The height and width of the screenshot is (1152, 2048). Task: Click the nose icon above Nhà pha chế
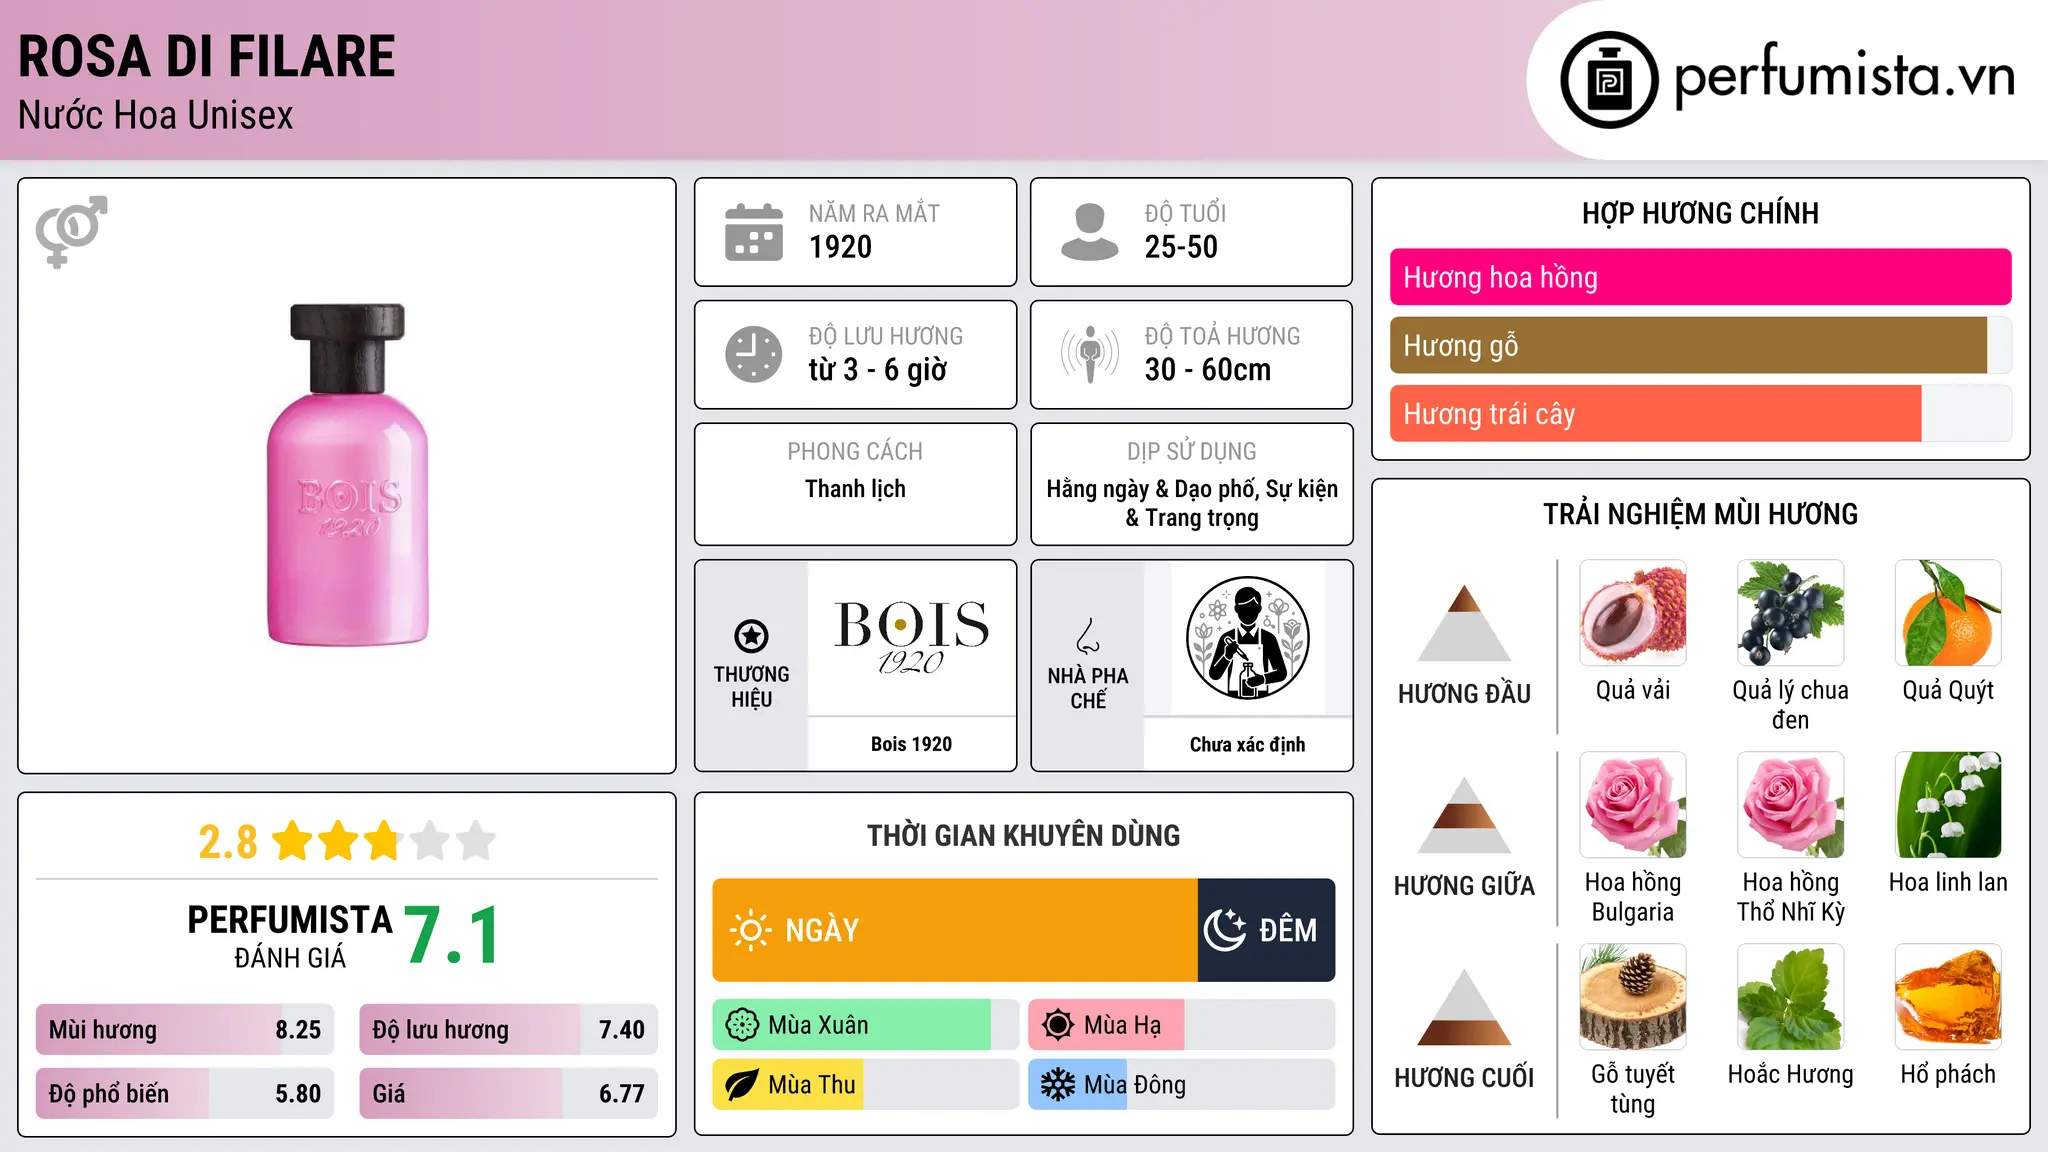1088,635
